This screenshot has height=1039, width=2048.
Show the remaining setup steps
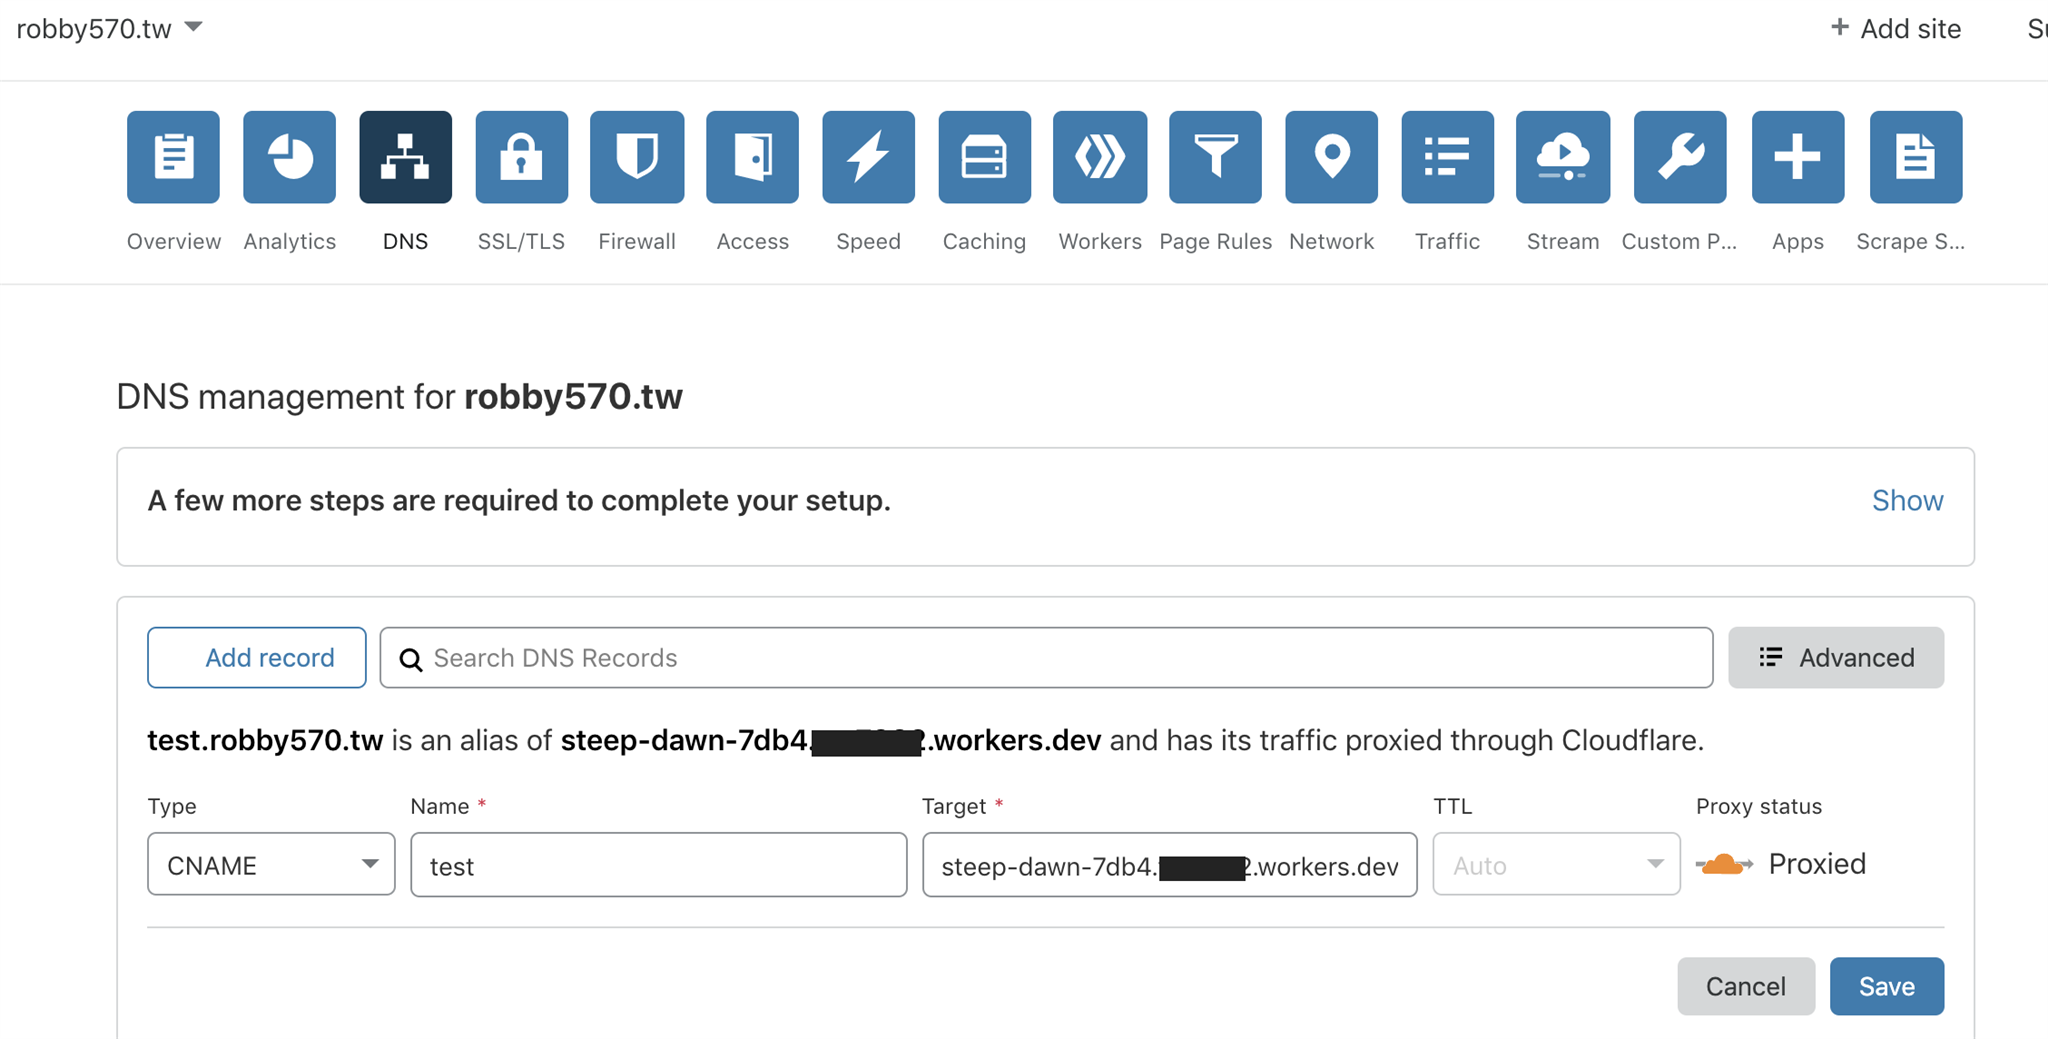point(1907,500)
